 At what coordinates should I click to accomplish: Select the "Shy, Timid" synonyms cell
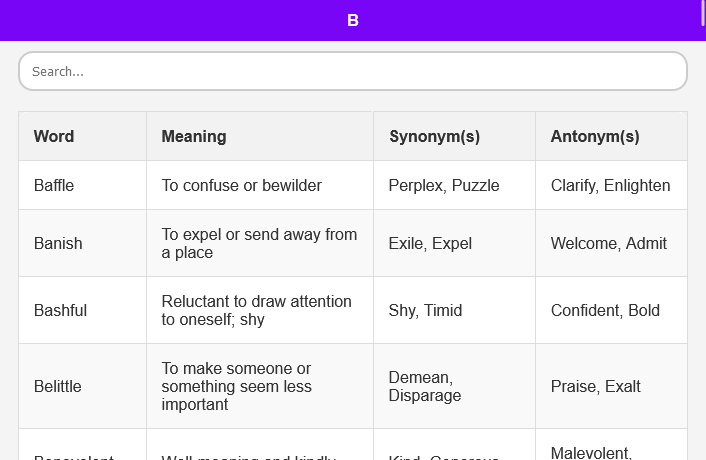[426, 310]
